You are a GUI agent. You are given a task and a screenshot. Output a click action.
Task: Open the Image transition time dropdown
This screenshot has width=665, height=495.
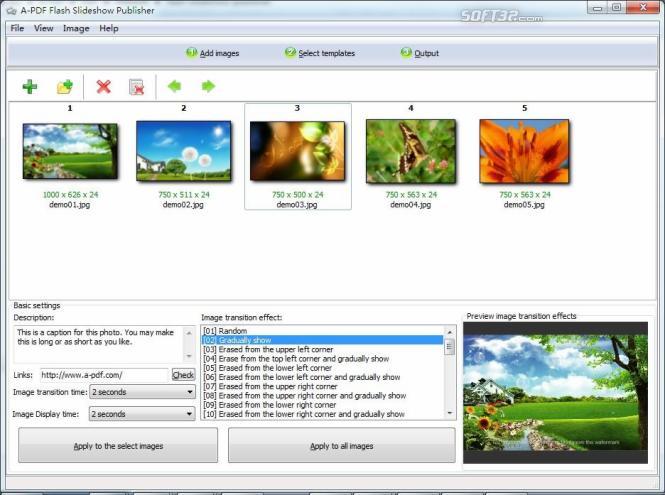point(142,392)
